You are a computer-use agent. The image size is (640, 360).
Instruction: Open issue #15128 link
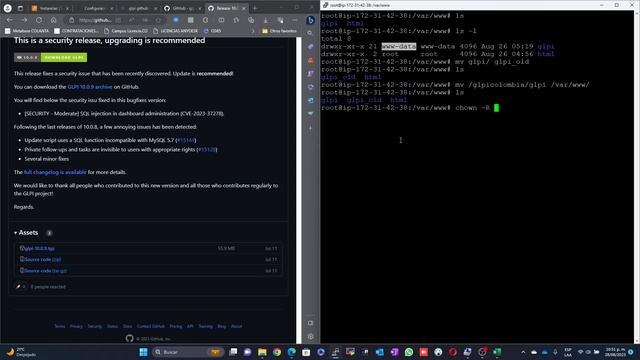click(x=207, y=150)
